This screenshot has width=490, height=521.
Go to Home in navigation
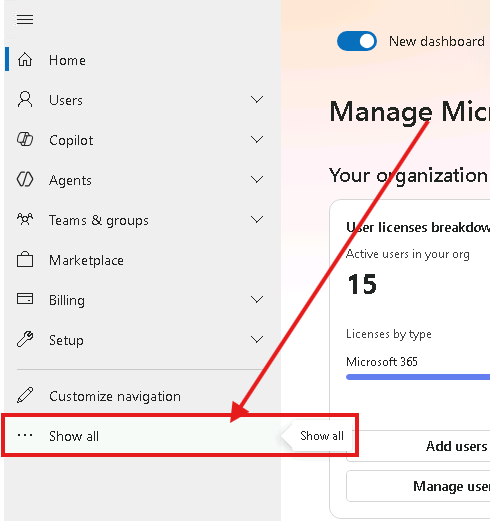143,60
